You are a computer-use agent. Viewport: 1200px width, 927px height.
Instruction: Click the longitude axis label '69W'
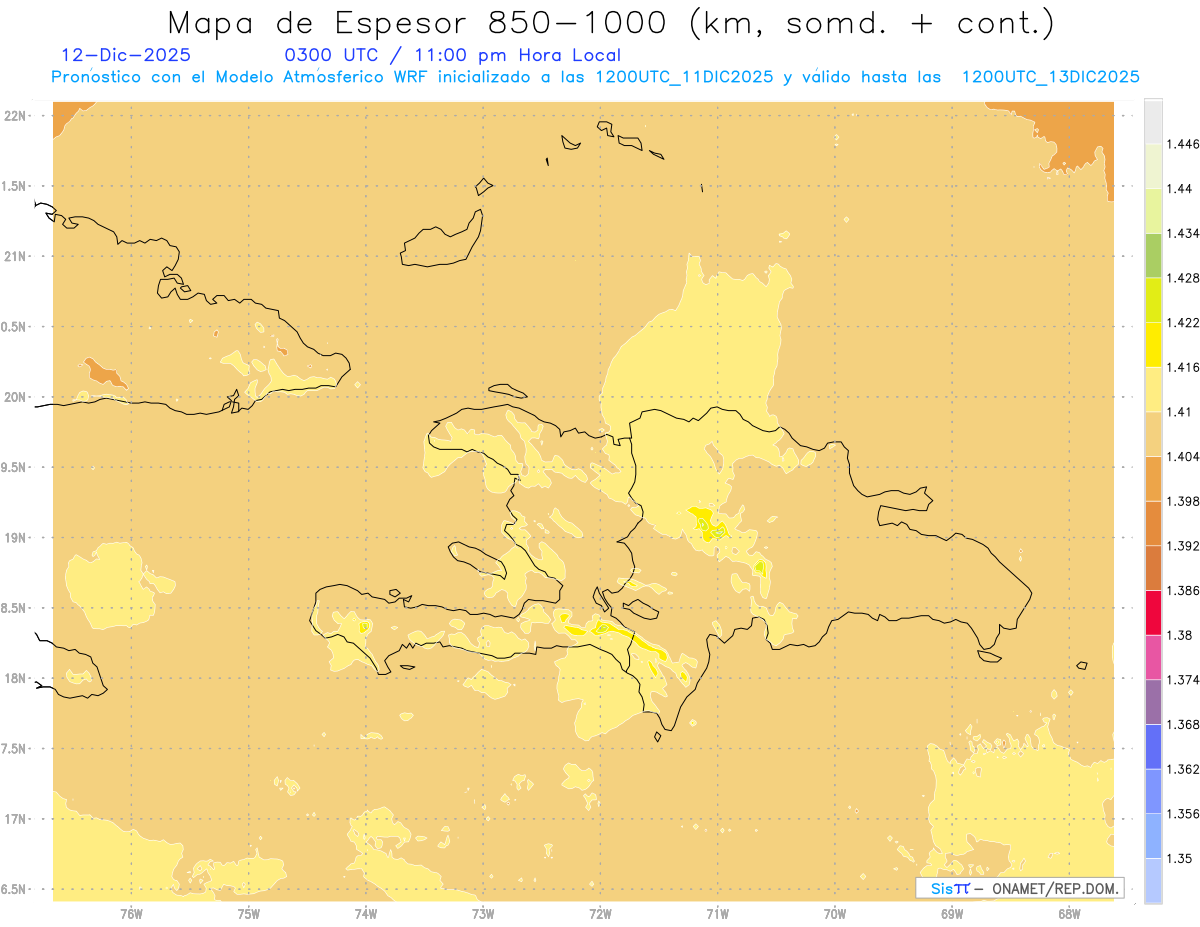pyautogui.click(x=952, y=913)
